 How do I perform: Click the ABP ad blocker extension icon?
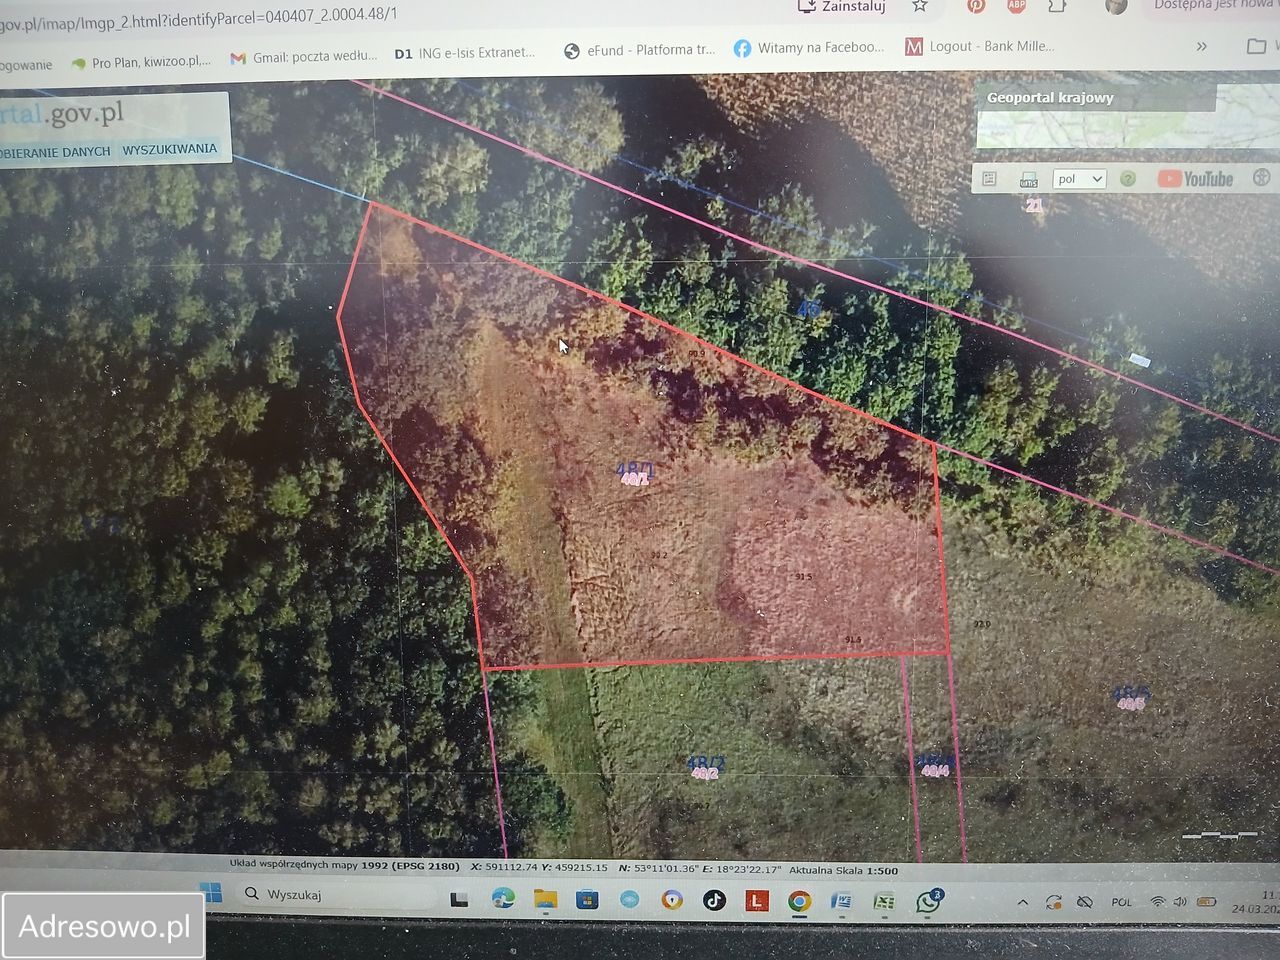click(x=1017, y=6)
